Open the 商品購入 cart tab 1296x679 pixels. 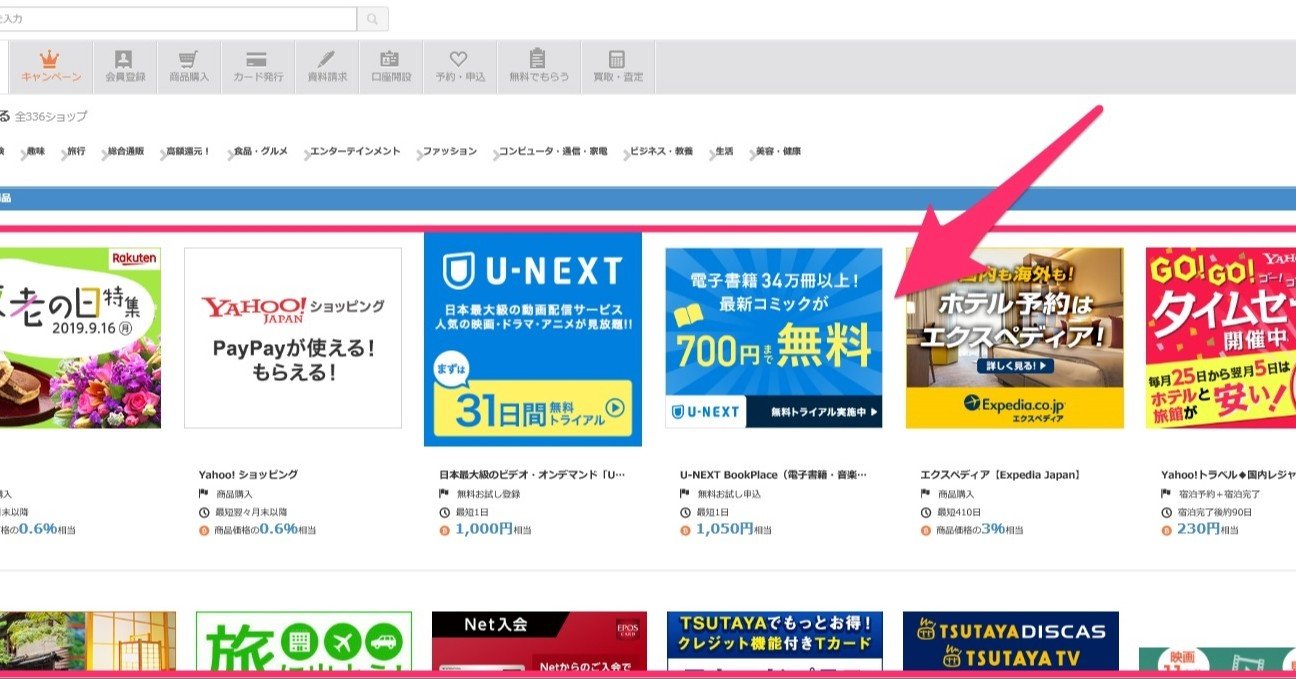coord(189,67)
